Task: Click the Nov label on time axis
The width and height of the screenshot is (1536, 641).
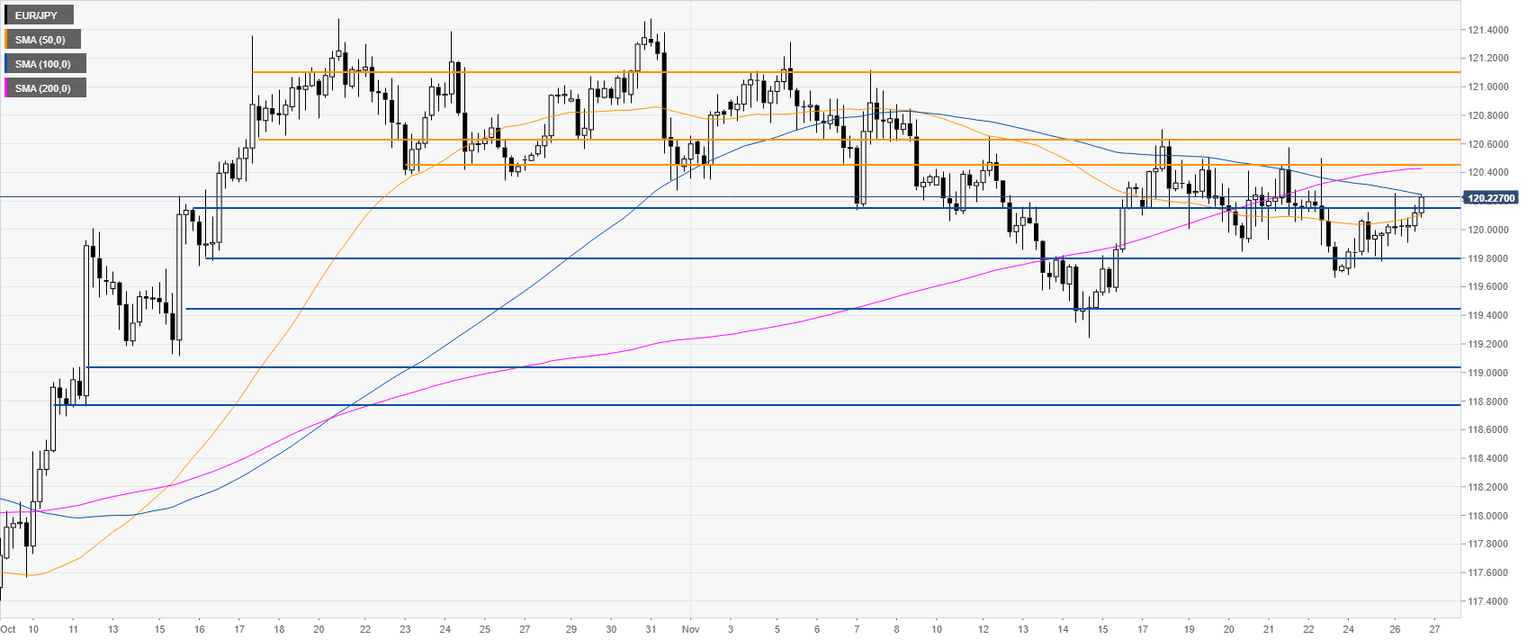Action: pyautogui.click(x=691, y=631)
